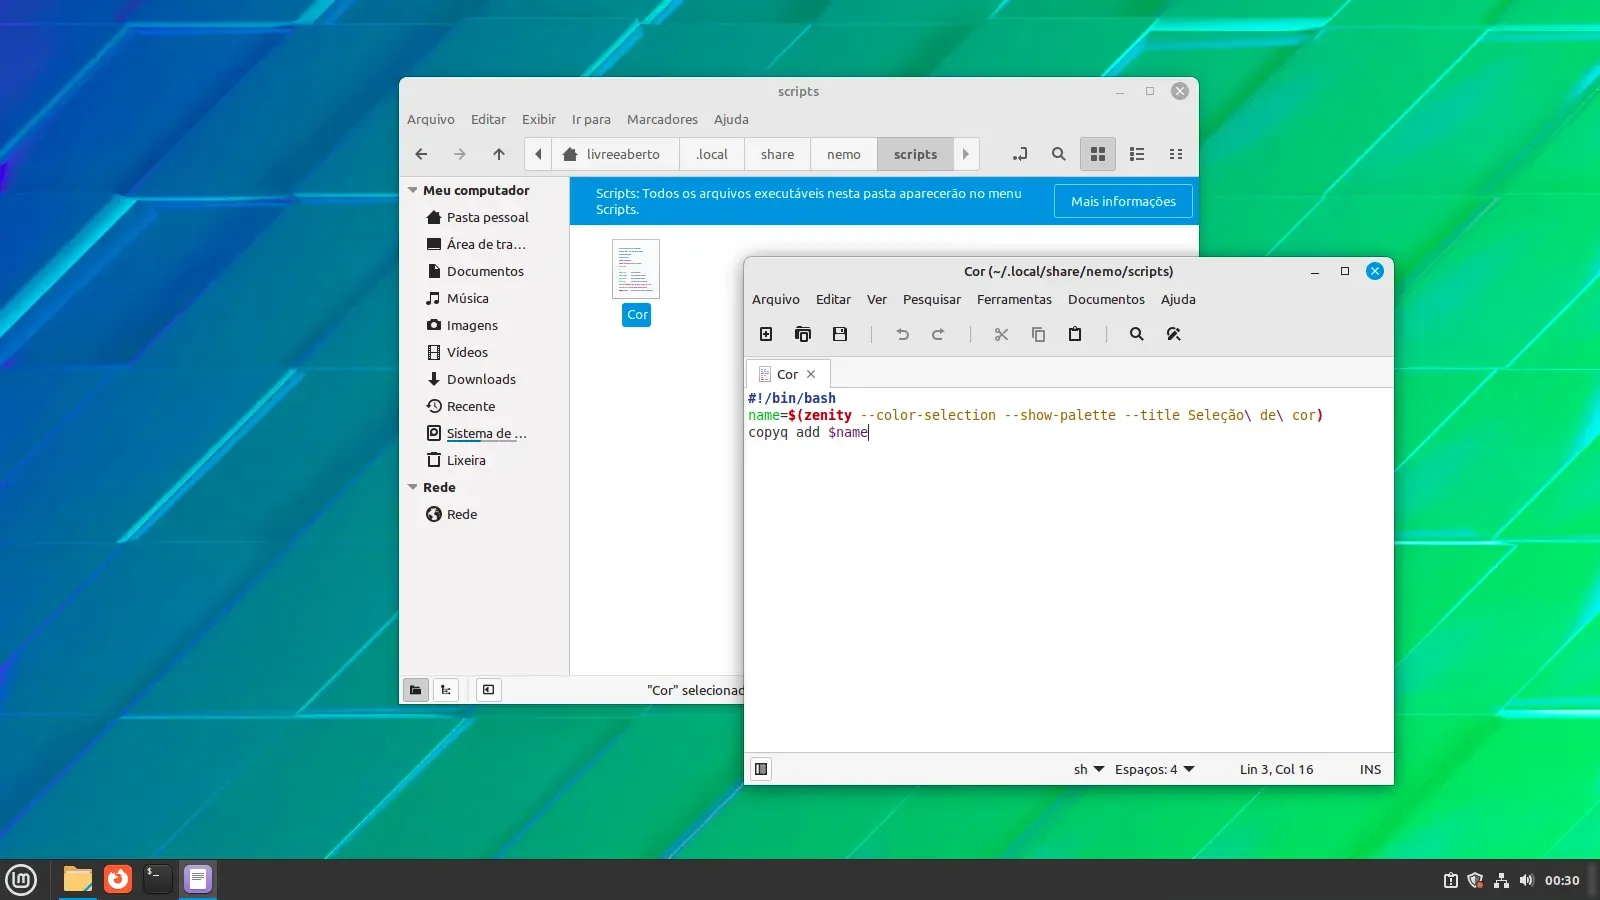Image resolution: width=1600 pixels, height=900 pixels.
Task: Create a new document in the text editor
Action: click(x=766, y=334)
